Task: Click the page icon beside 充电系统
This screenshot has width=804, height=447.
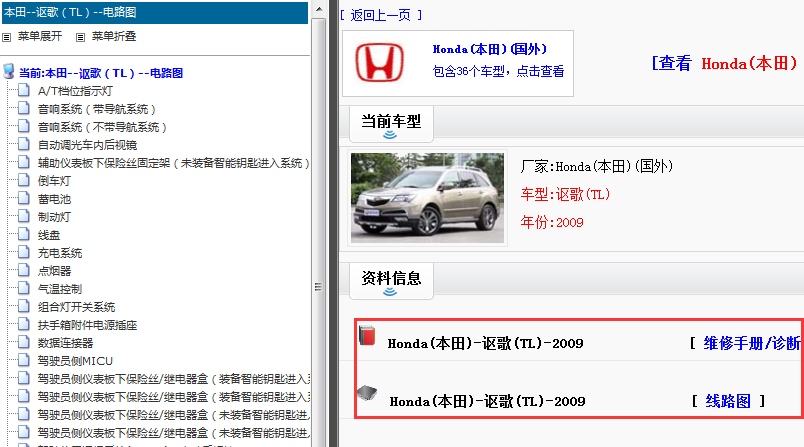Action: pos(24,252)
